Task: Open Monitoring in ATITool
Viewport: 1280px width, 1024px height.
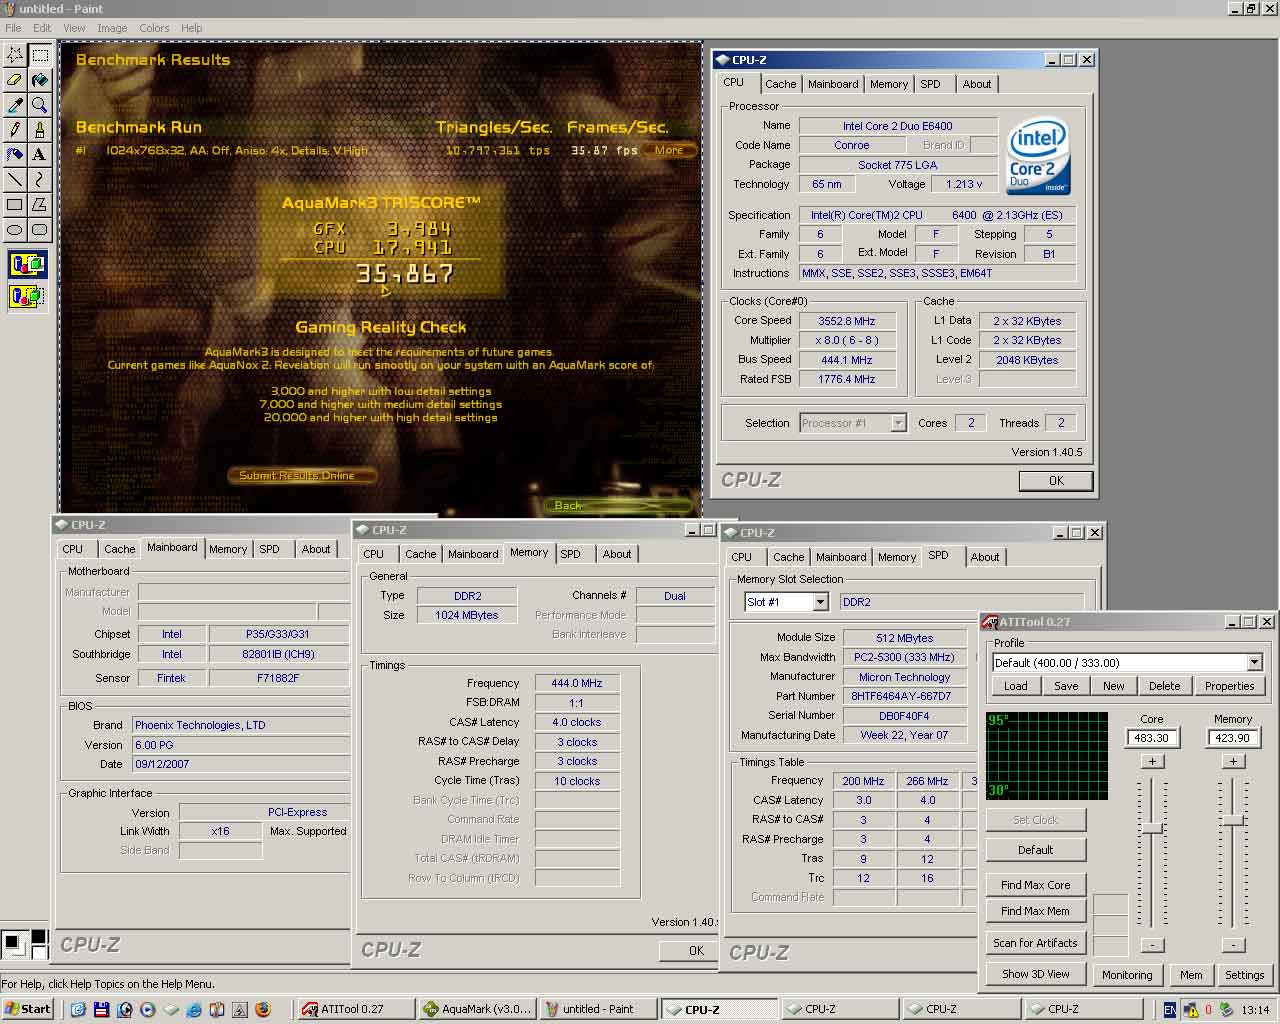Action: coord(1127,975)
